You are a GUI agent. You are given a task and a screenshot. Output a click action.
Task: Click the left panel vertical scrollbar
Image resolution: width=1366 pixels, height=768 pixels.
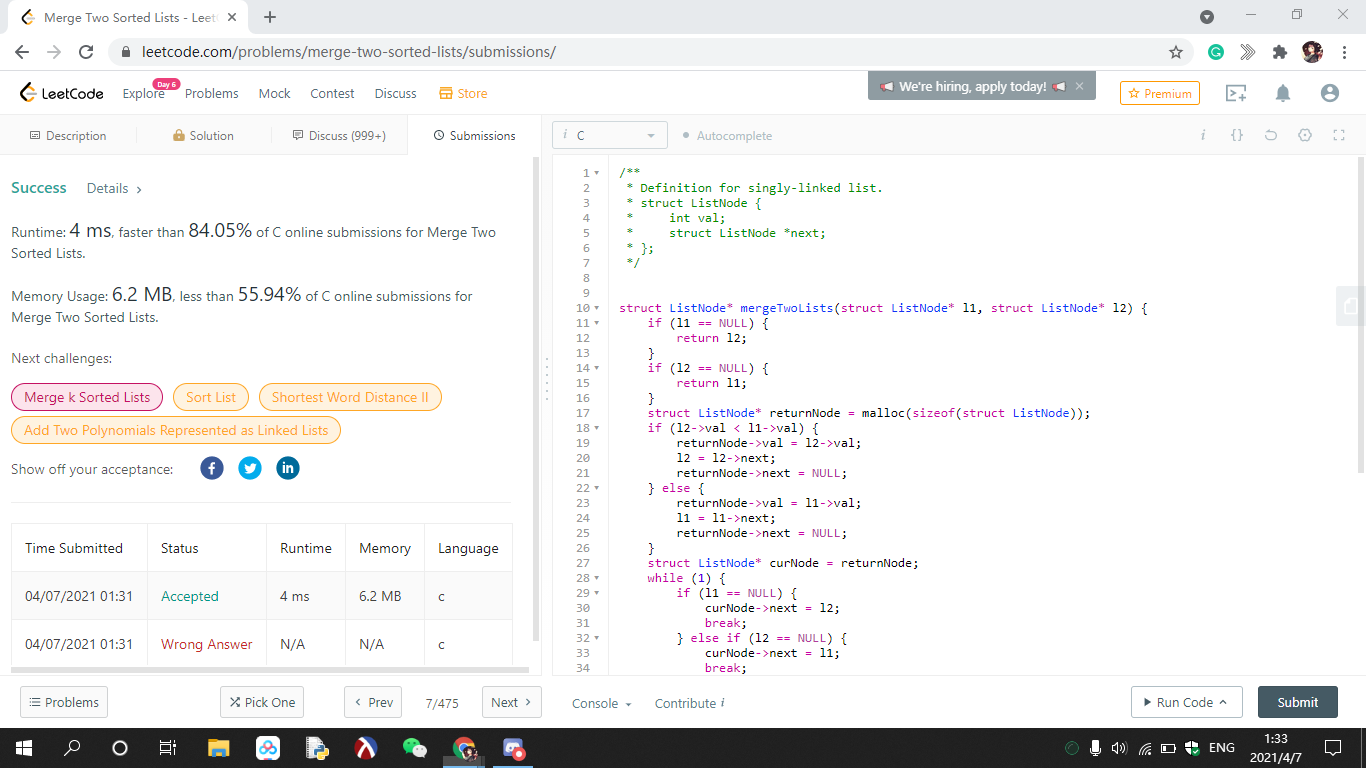536,398
